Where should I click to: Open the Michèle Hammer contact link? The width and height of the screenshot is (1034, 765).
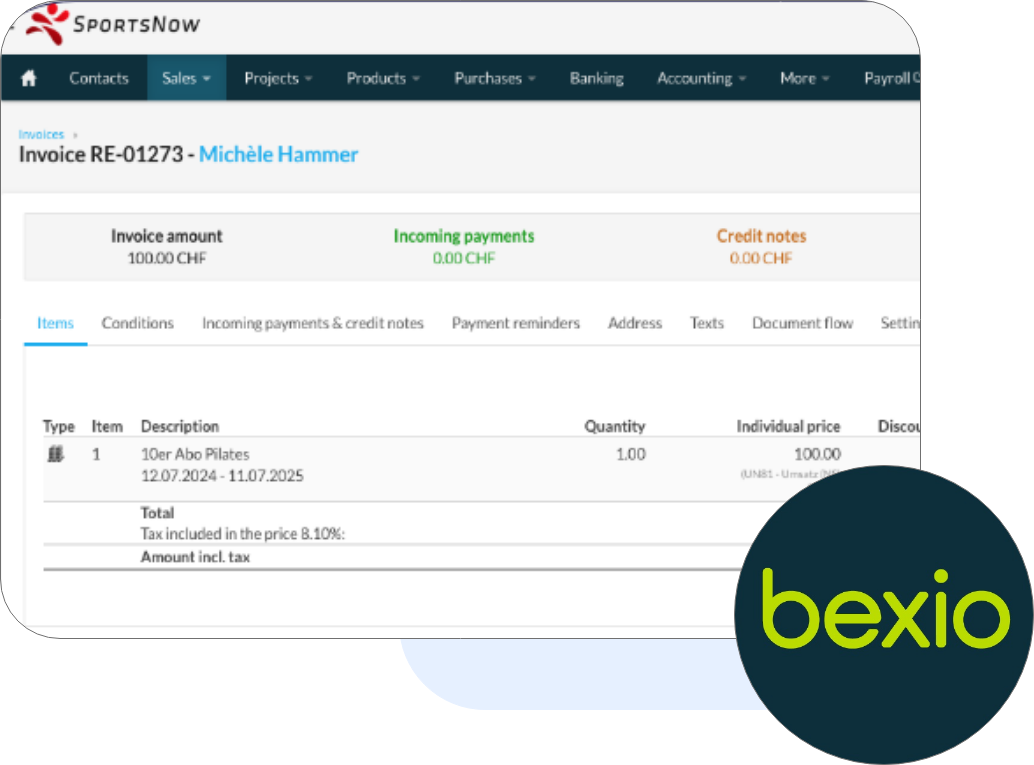tap(278, 155)
